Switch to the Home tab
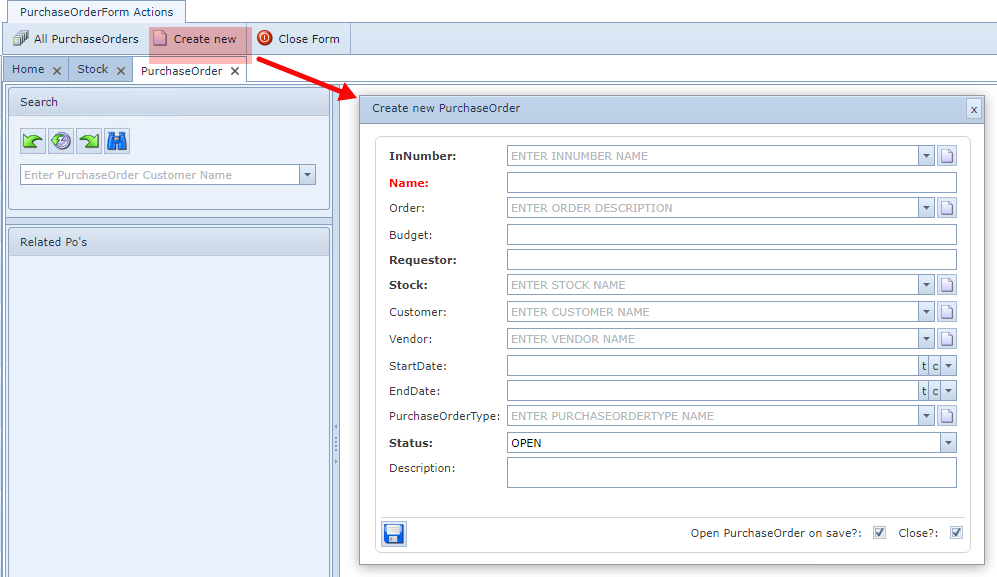 (x=28, y=70)
